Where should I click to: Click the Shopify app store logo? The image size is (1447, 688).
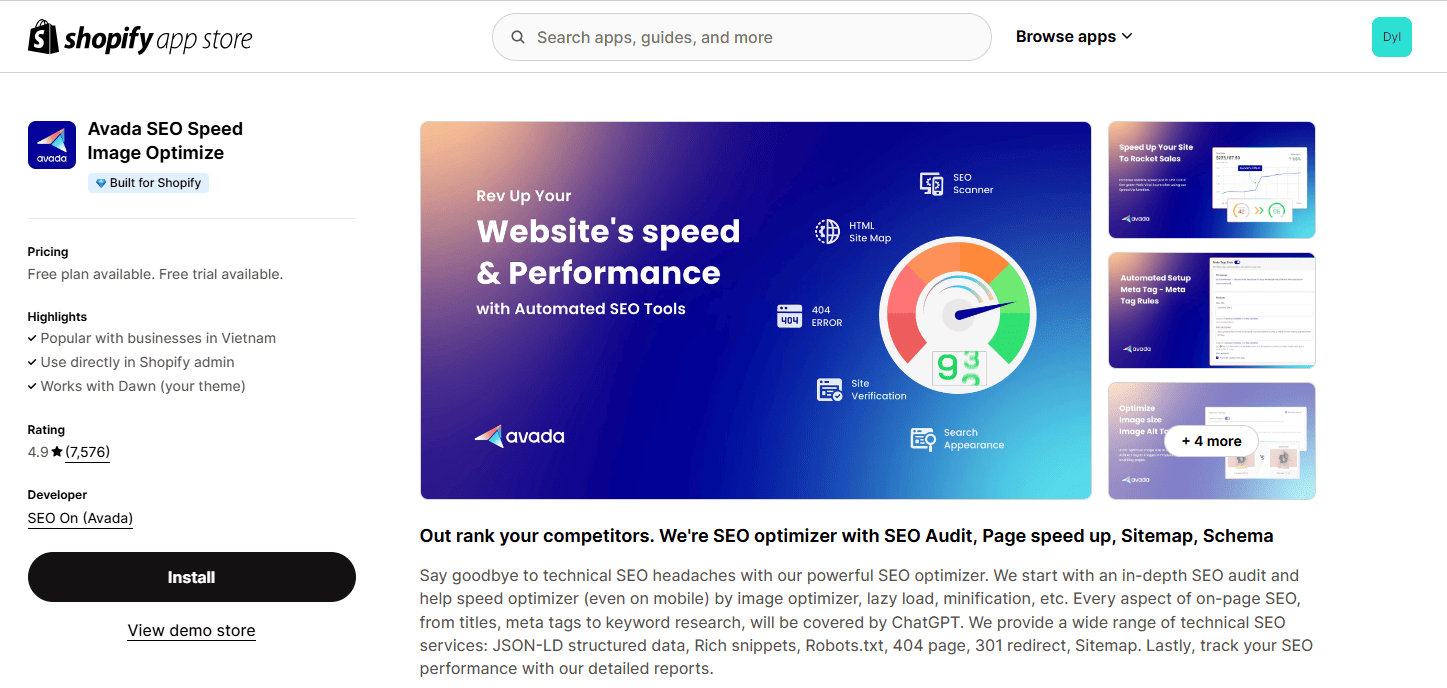coord(140,37)
